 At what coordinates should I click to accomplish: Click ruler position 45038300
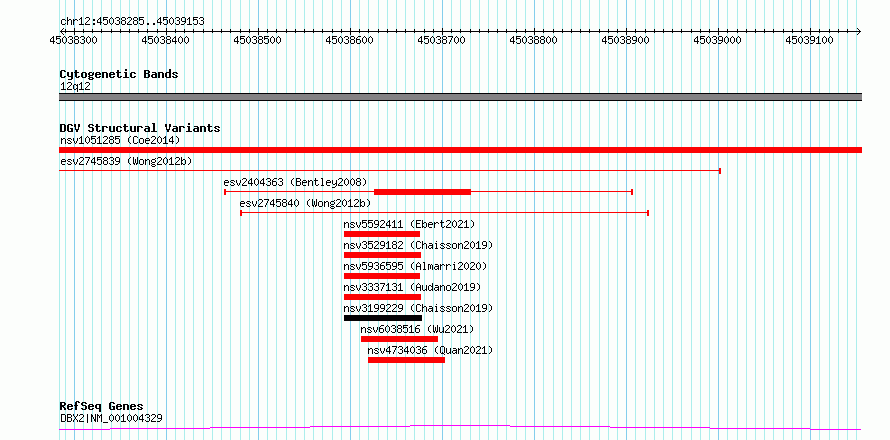point(74,40)
